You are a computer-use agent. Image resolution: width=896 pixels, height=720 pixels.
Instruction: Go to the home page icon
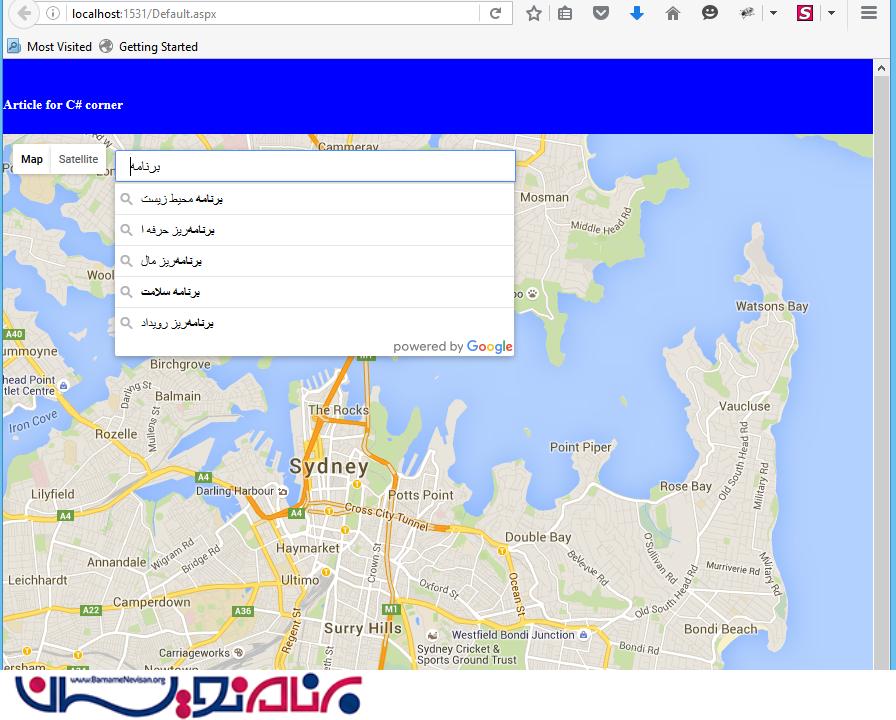point(673,13)
